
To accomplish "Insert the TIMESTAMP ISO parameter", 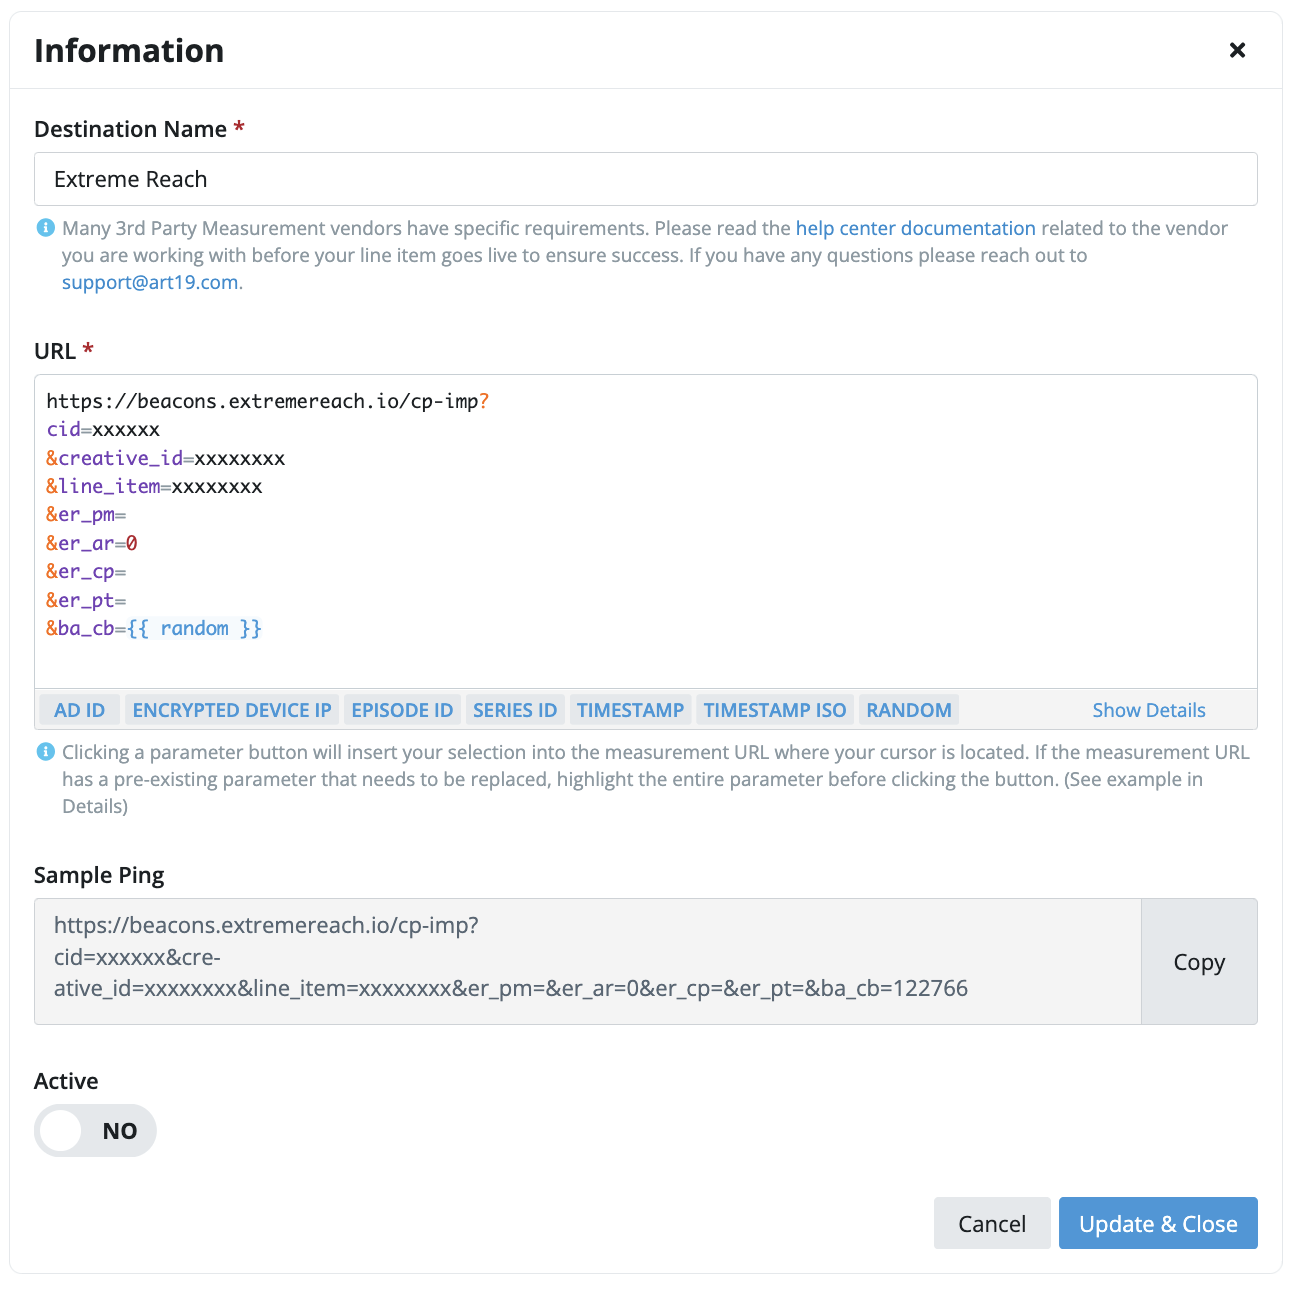I will [775, 710].
